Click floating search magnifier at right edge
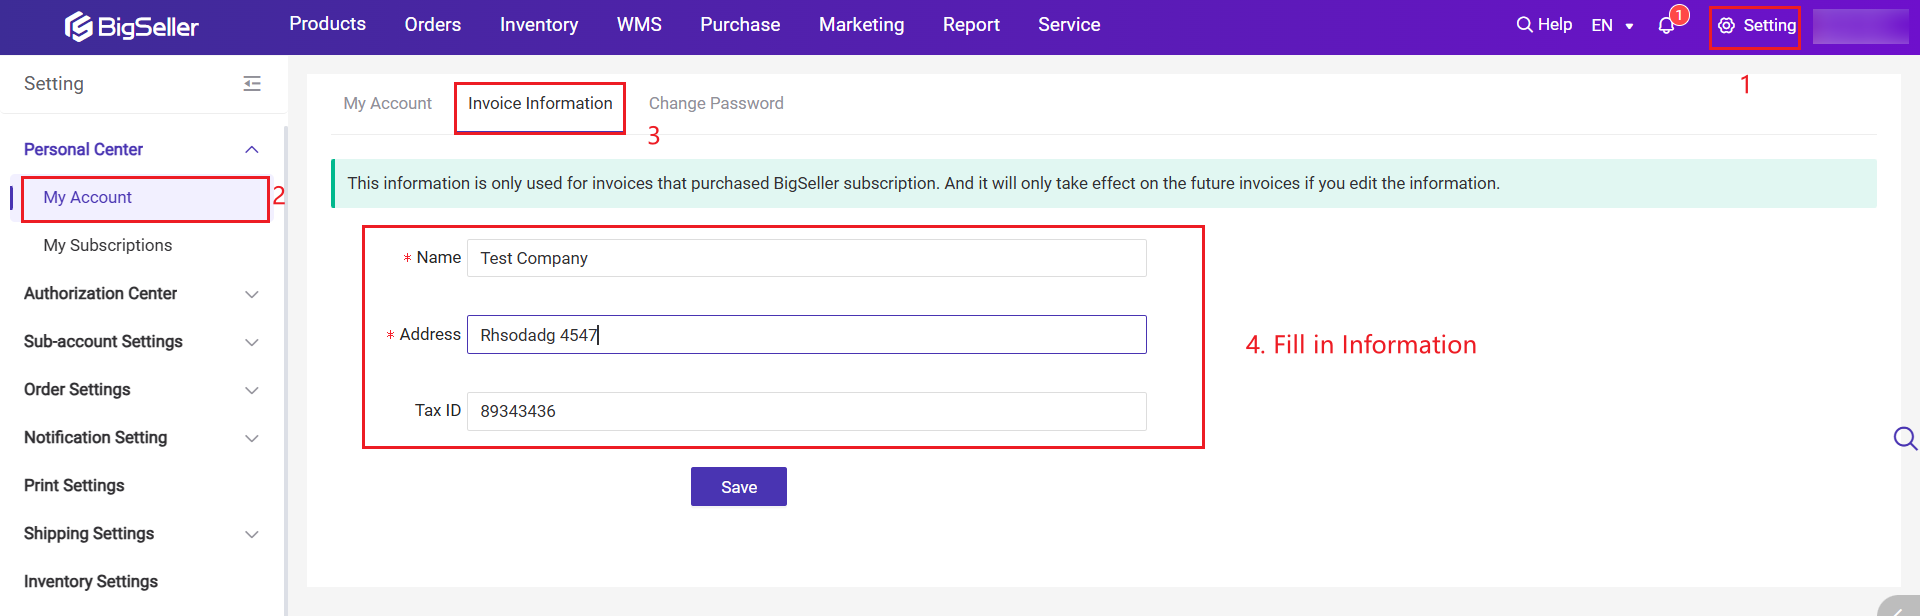 [1905, 438]
